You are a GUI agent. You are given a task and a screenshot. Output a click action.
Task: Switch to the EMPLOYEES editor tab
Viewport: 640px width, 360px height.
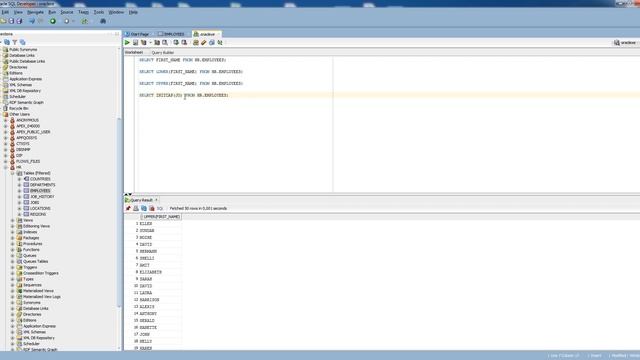[172, 34]
